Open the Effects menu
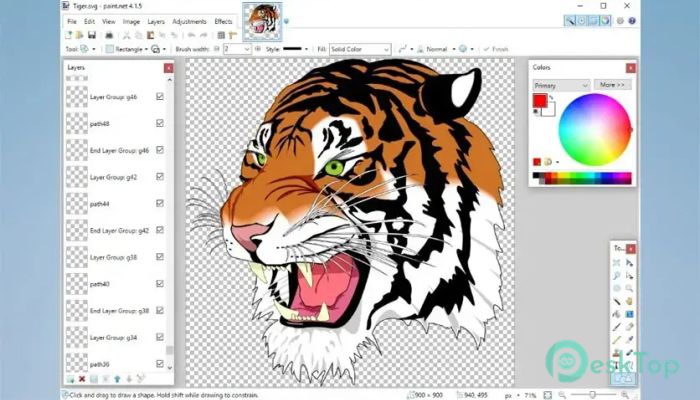The width and height of the screenshot is (700, 400). 223,21
